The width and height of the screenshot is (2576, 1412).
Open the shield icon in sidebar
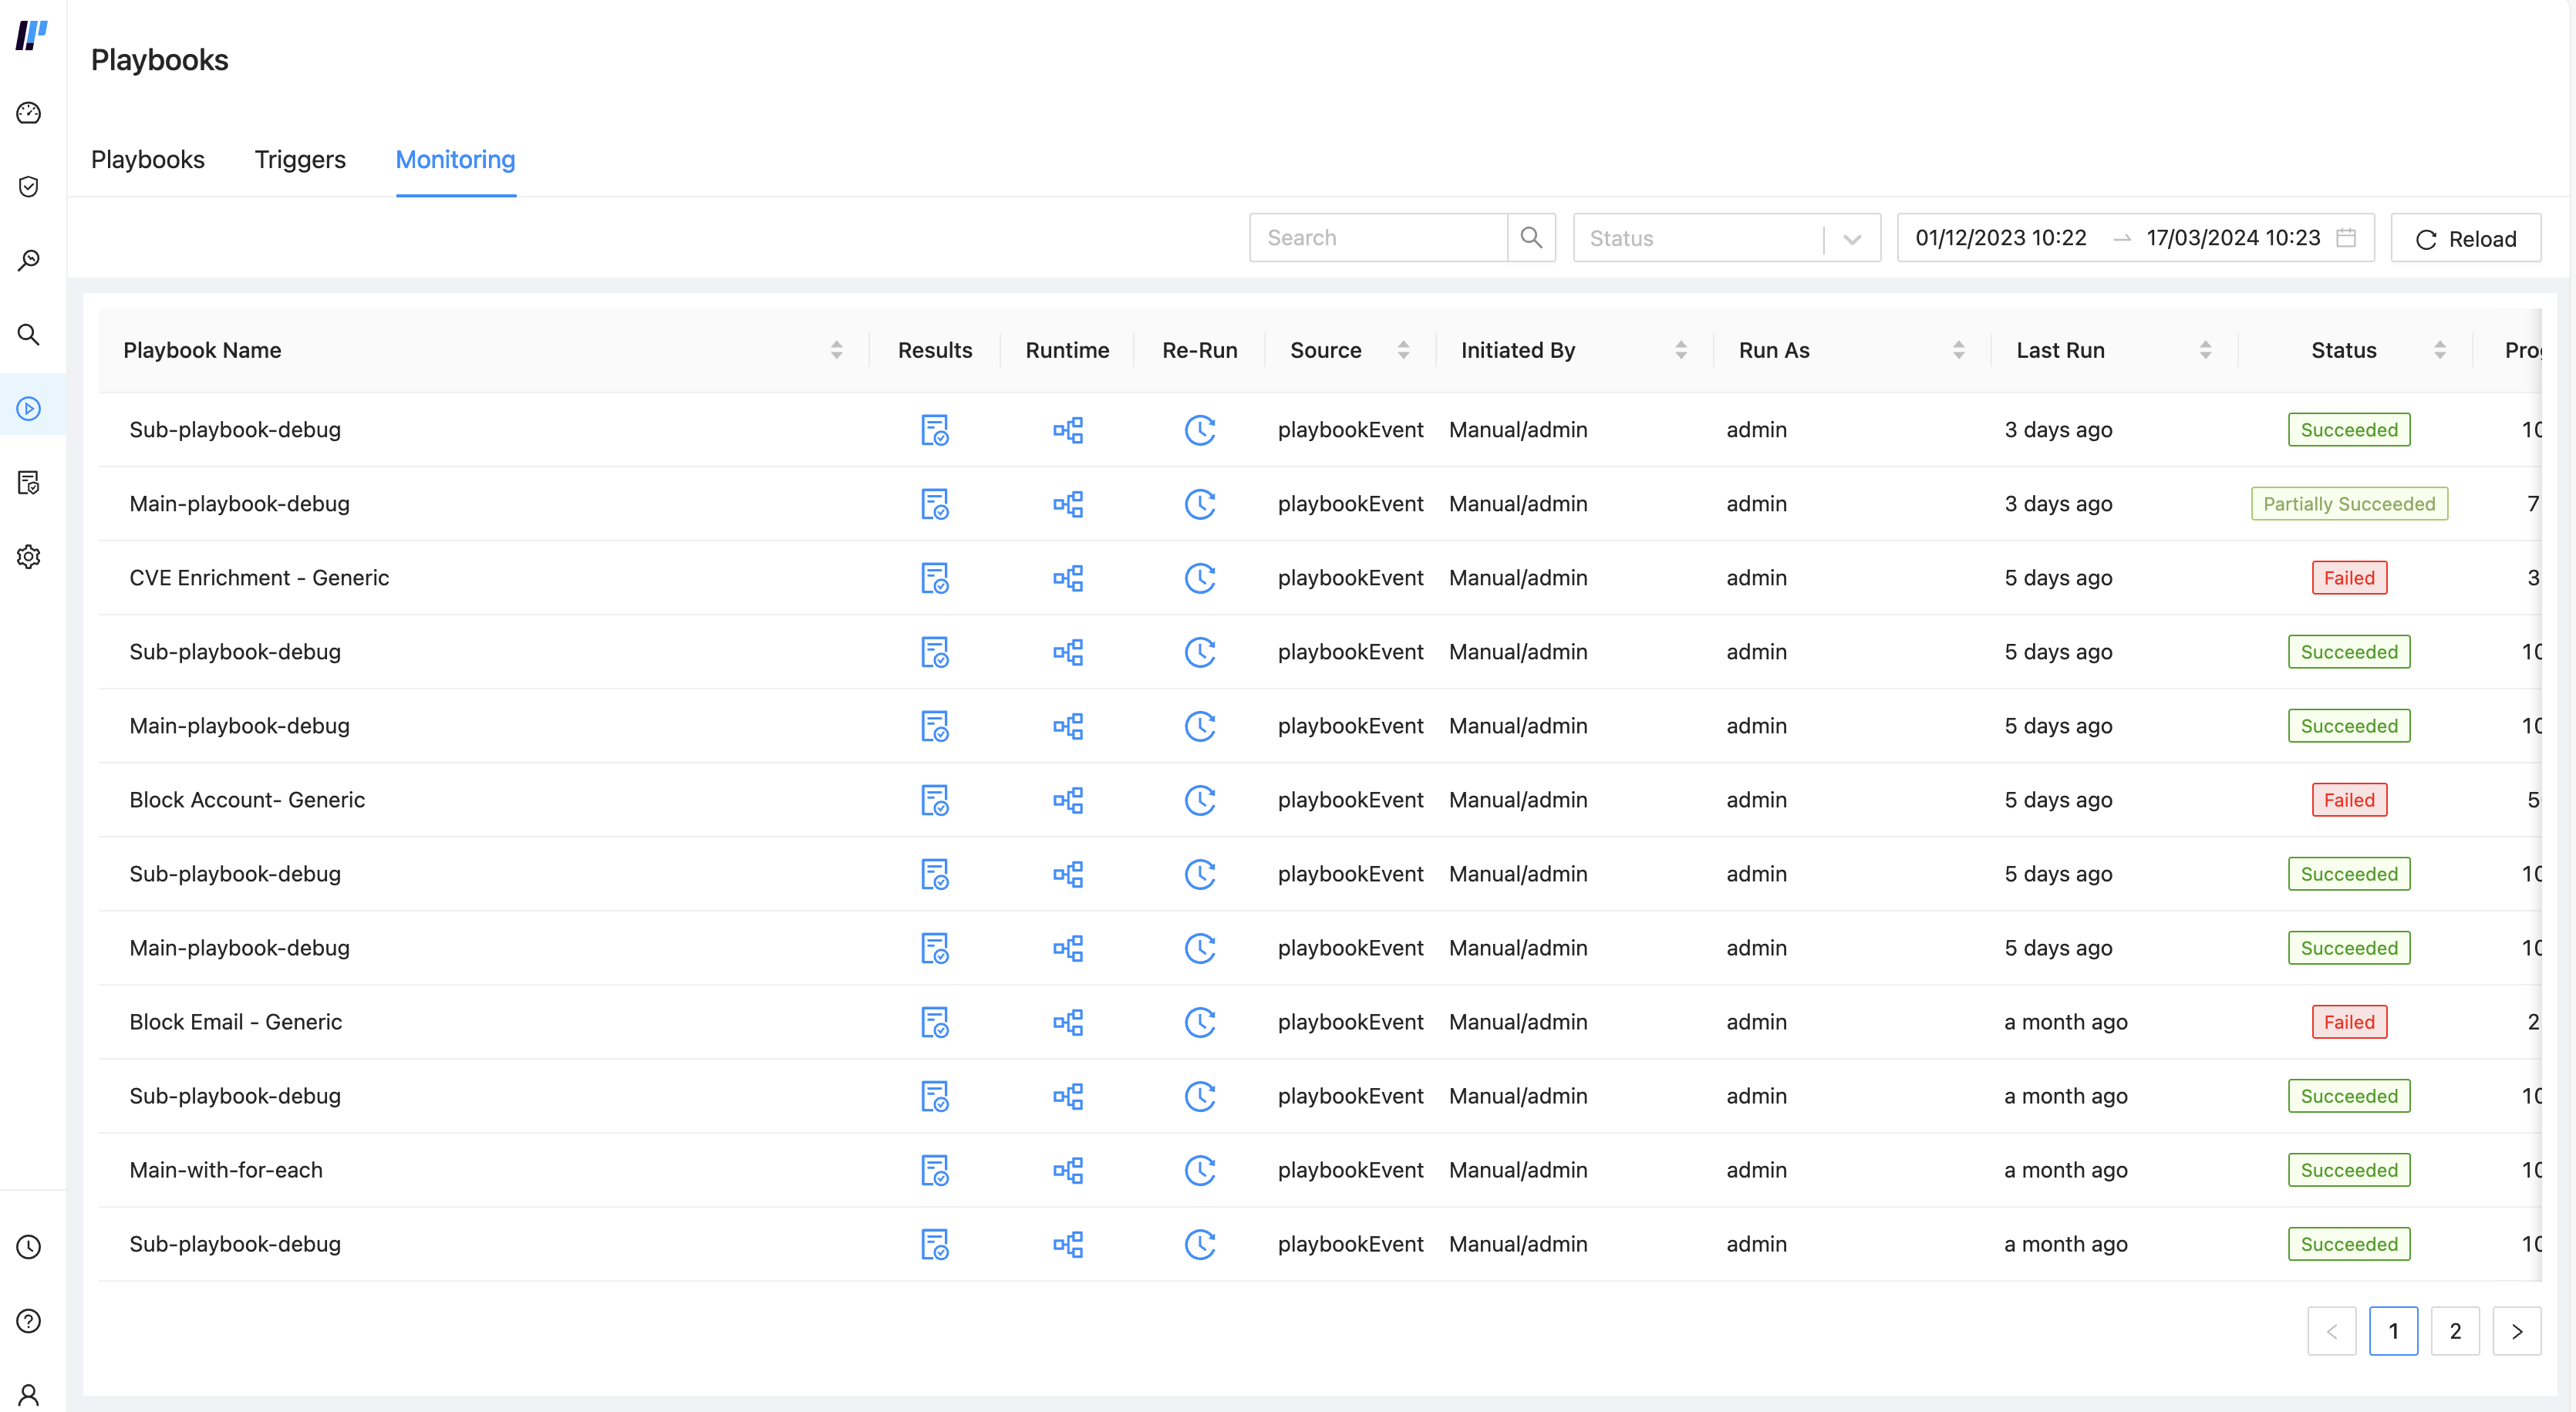tap(29, 187)
